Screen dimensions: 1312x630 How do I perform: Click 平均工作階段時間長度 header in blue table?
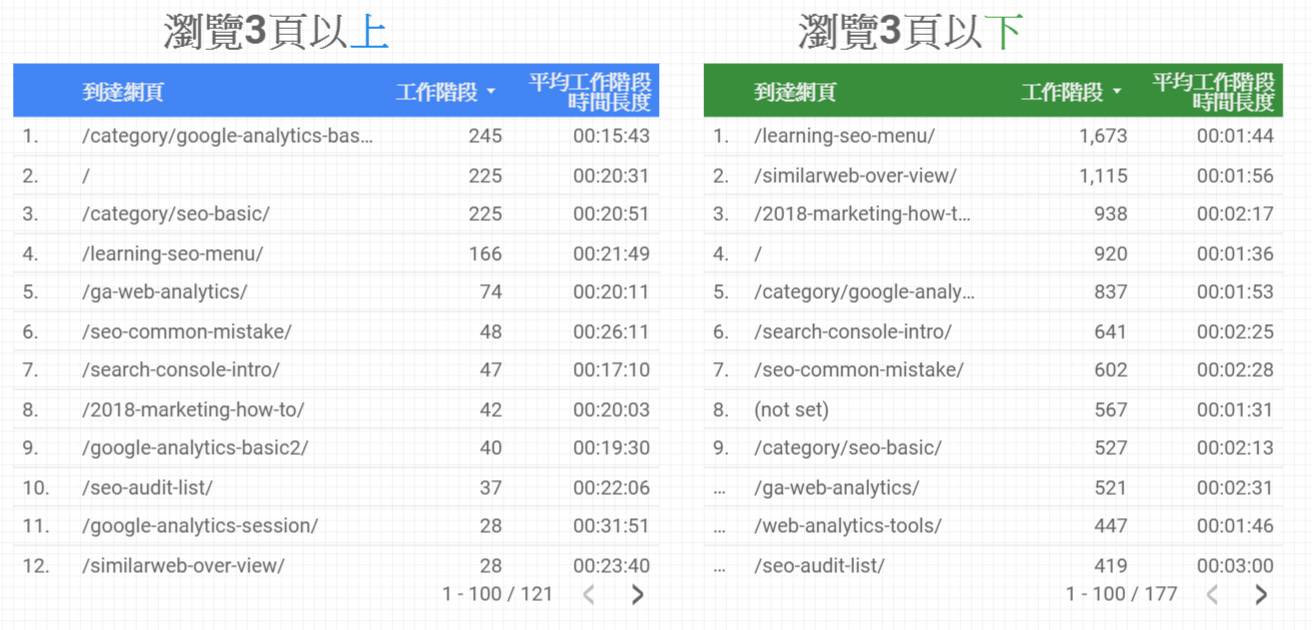pos(591,92)
